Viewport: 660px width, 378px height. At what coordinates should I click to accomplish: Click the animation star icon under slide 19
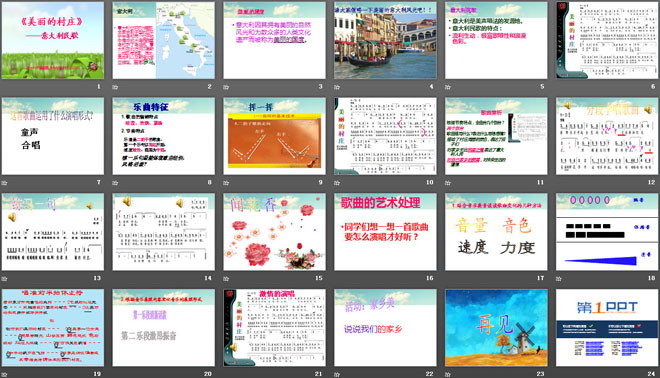point(4,374)
